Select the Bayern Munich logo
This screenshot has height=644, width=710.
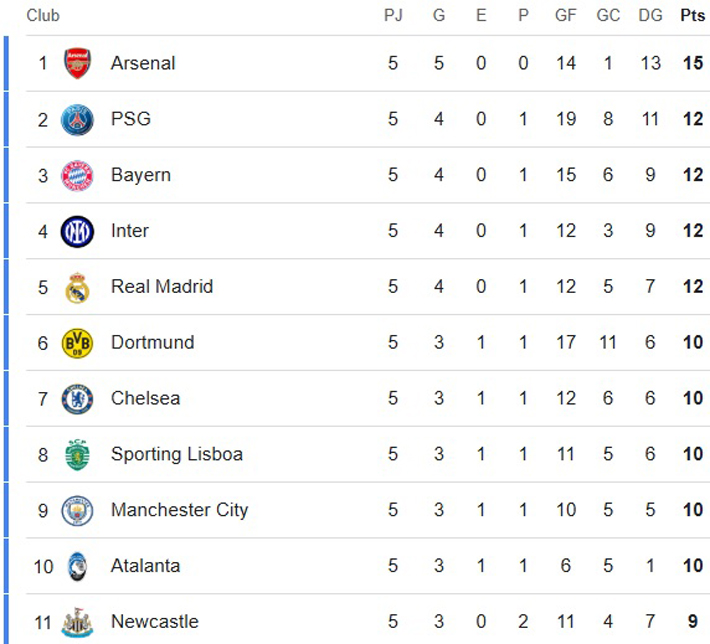coord(77,176)
